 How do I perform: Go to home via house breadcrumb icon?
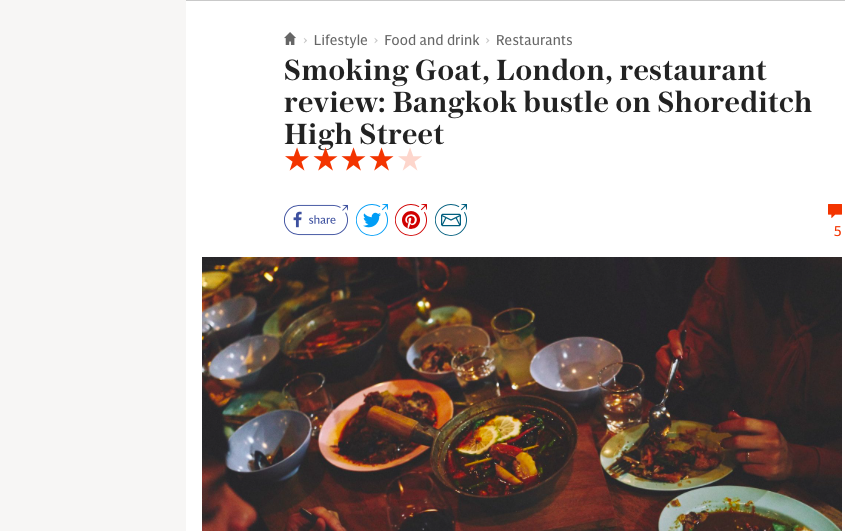click(x=290, y=39)
